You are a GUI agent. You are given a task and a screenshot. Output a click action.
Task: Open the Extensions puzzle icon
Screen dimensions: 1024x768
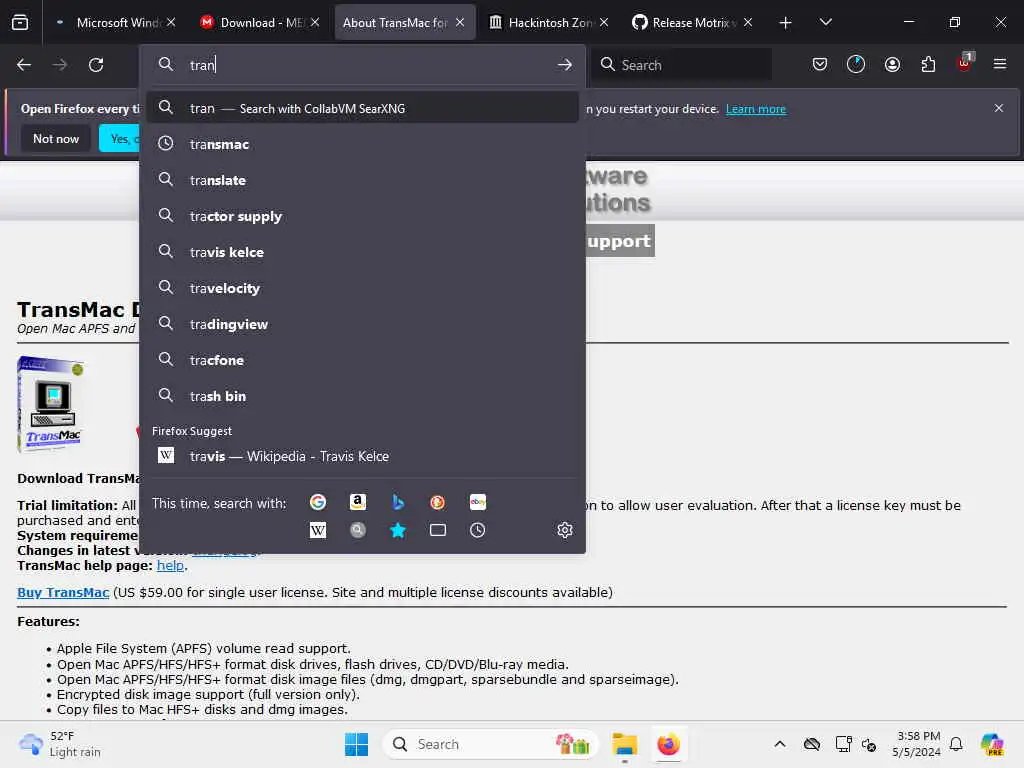tap(928, 64)
